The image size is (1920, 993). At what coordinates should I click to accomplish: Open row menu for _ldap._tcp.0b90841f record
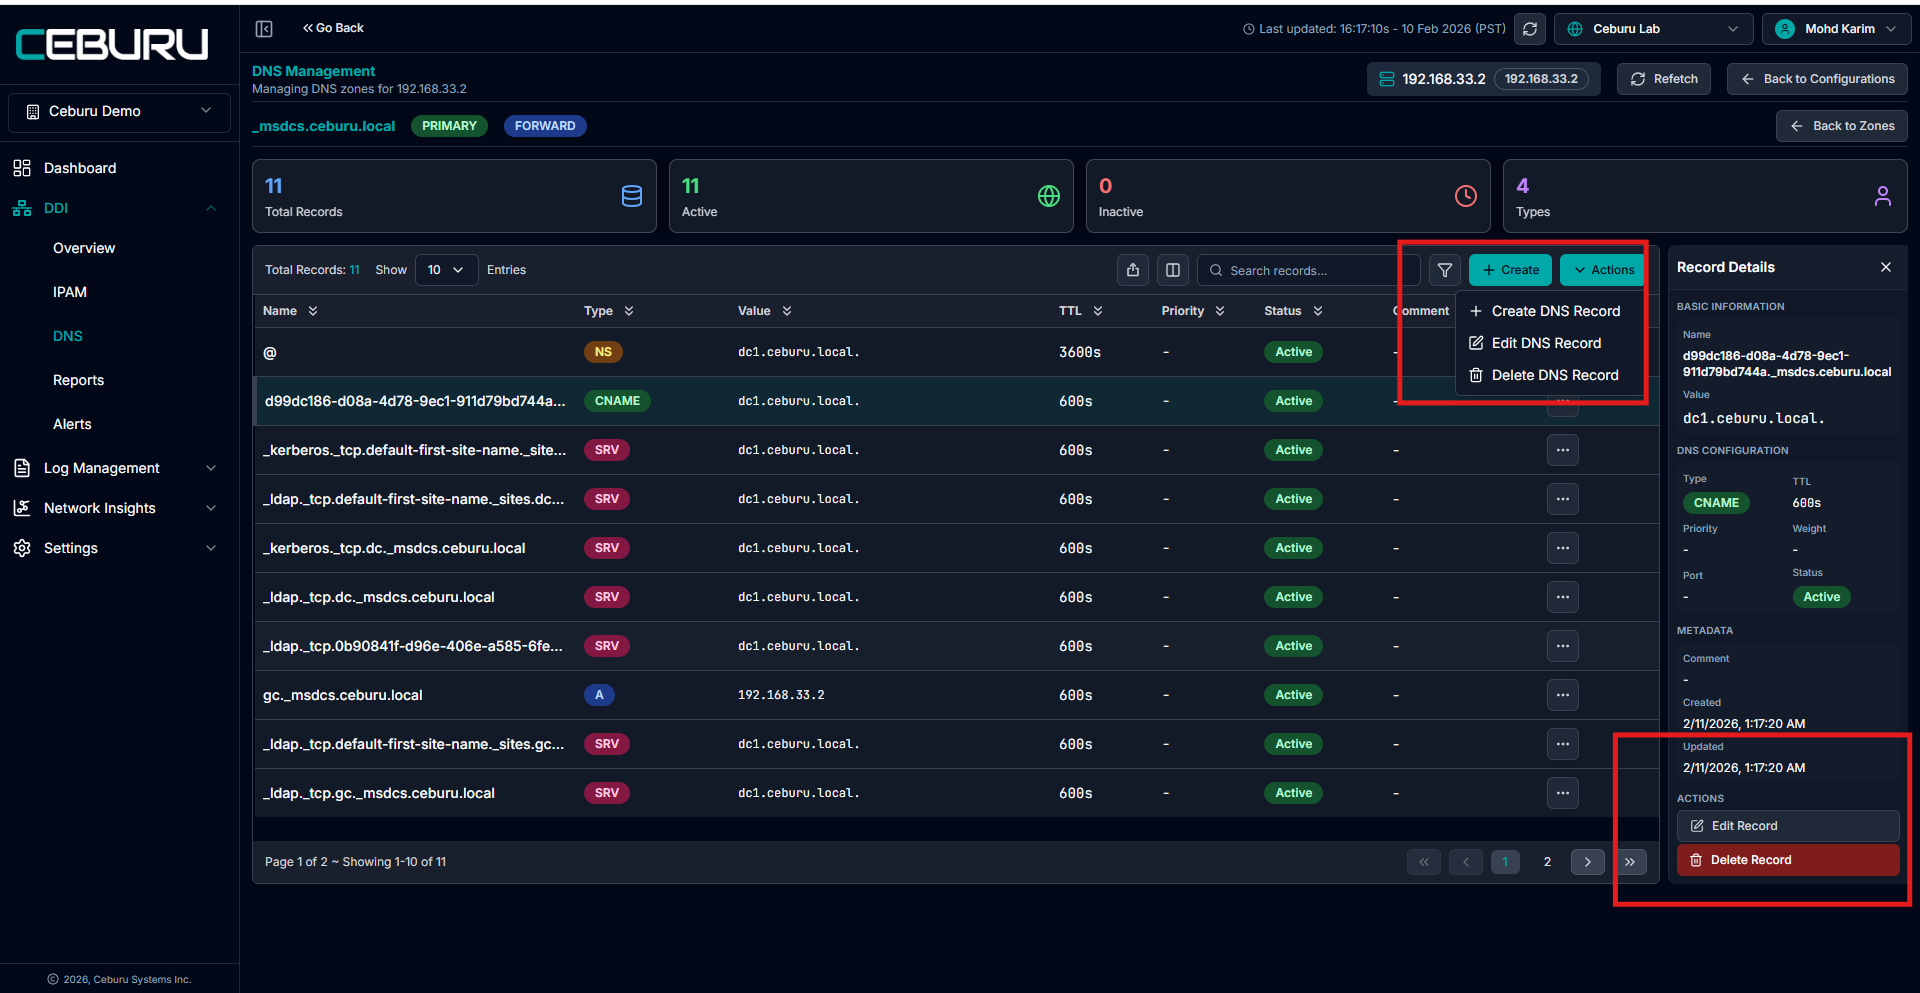point(1563,646)
